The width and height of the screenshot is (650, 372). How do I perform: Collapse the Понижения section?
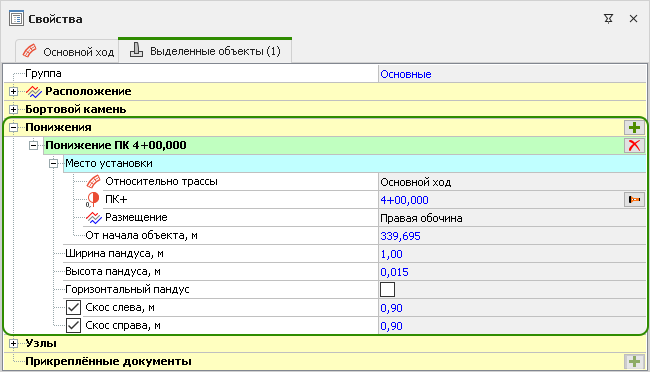[x=14, y=127]
